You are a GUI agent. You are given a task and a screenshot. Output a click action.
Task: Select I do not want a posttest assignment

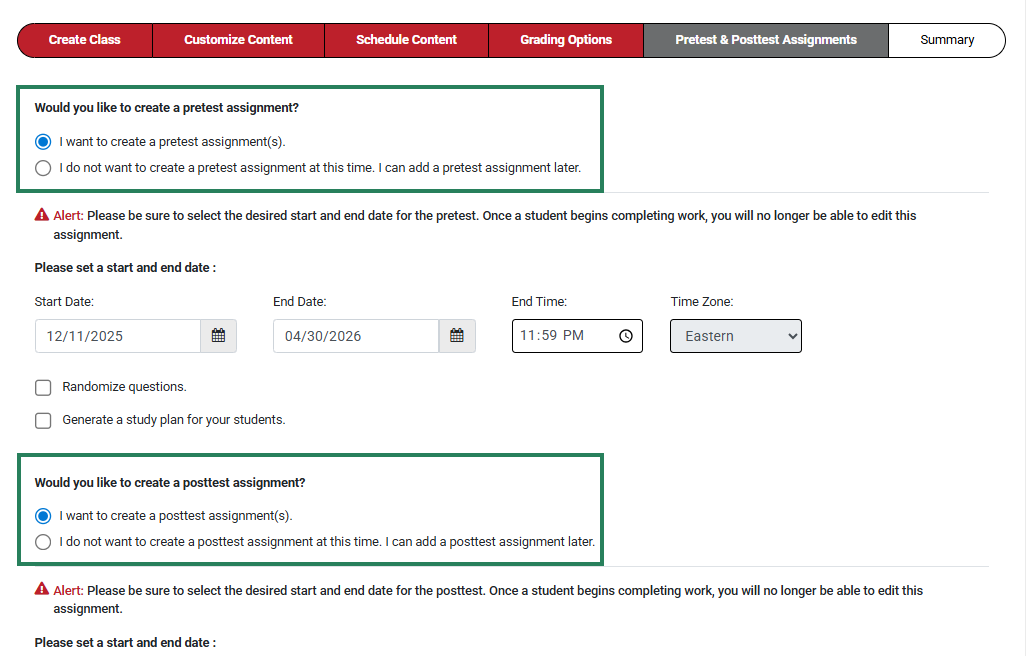click(x=43, y=541)
